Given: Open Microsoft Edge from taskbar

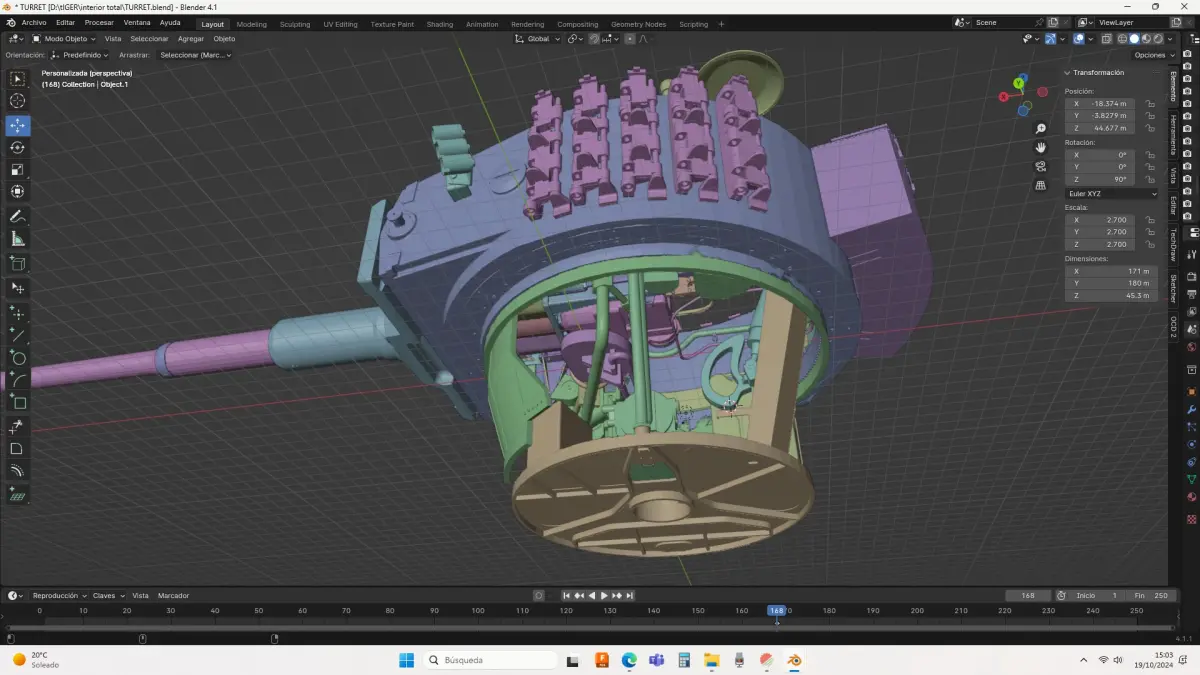Looking at the screenshot, I should [x=629, y=660].
